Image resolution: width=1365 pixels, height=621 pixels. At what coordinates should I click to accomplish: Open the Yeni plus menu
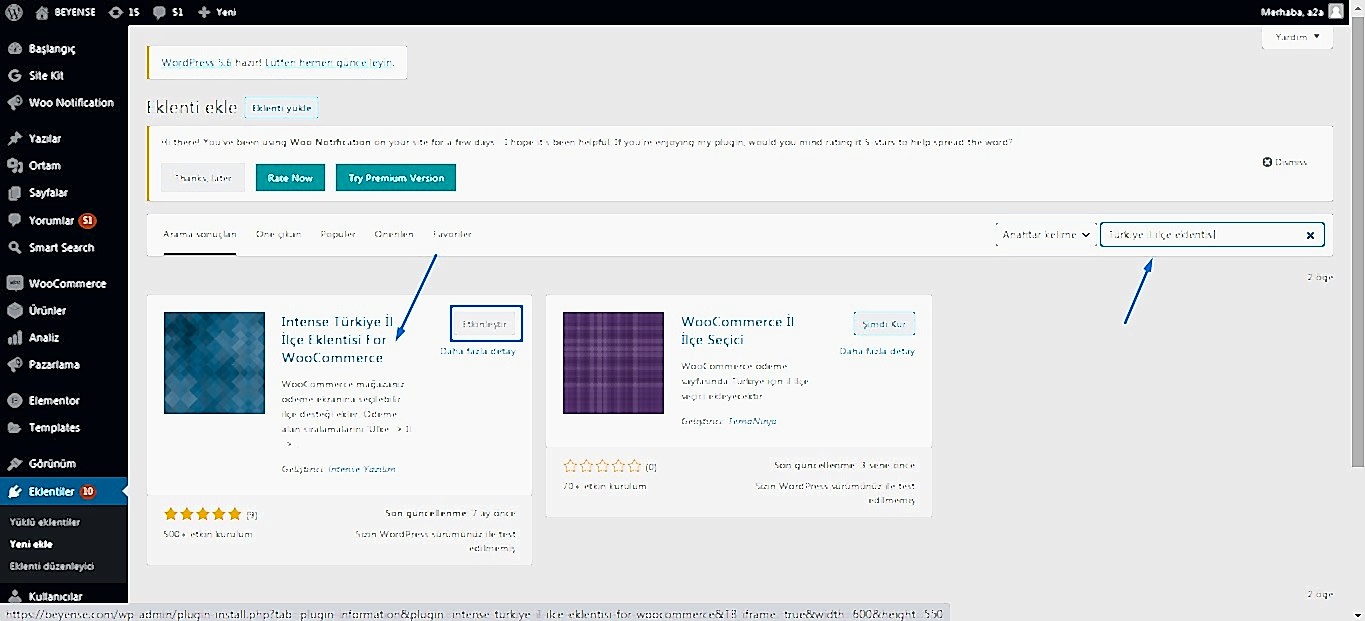click(217, 12)
